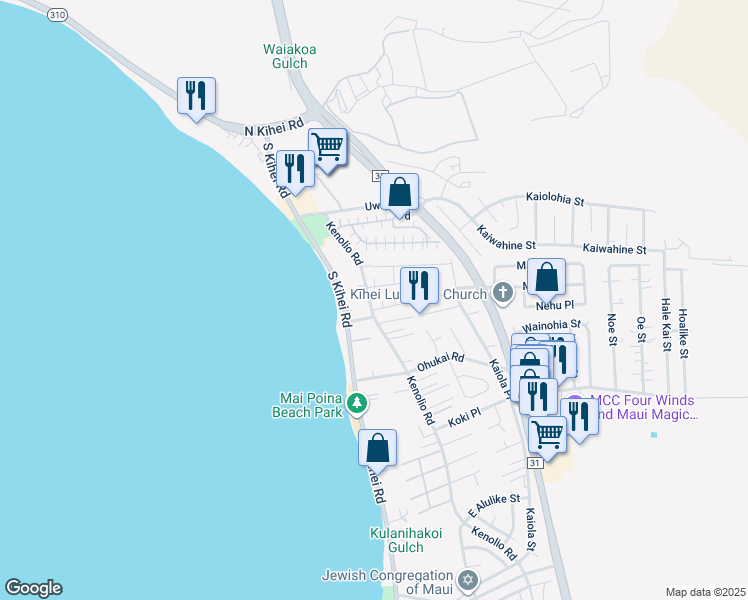
Task: Click the Oe St label
Action: pyautogui.click(x=641, y=329)
